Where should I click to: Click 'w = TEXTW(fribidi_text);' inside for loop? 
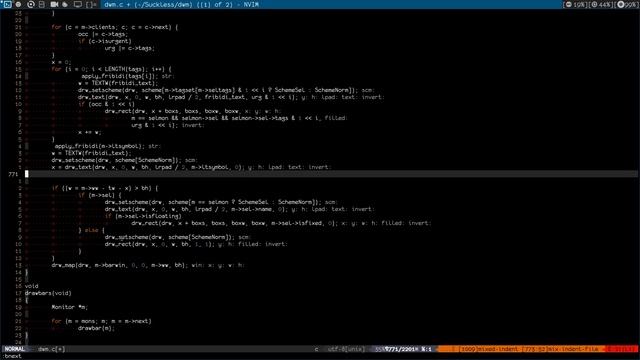118,83
